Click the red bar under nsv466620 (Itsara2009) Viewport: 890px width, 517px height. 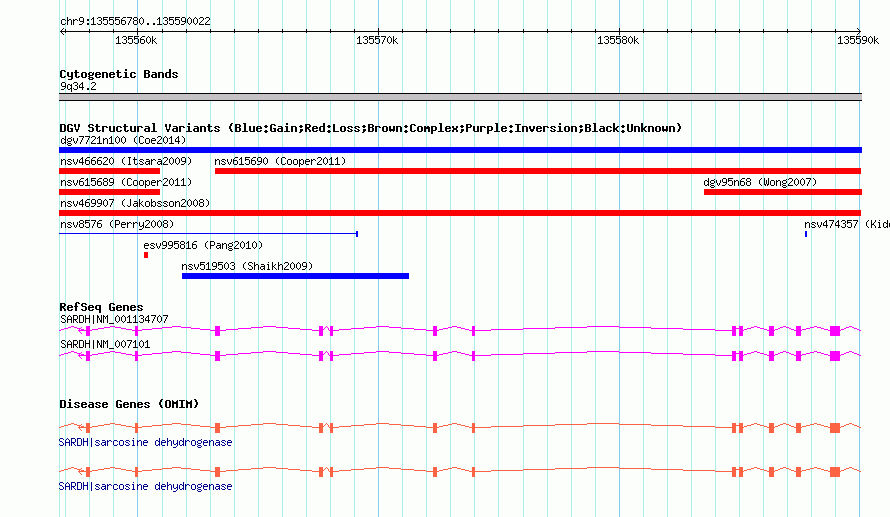pyautogui.click(x=110, y=171)
